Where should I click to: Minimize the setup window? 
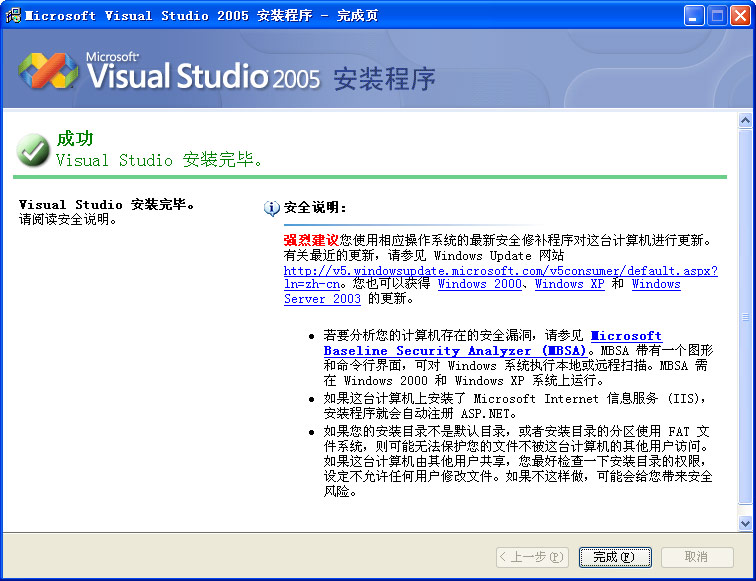[694, 16]
